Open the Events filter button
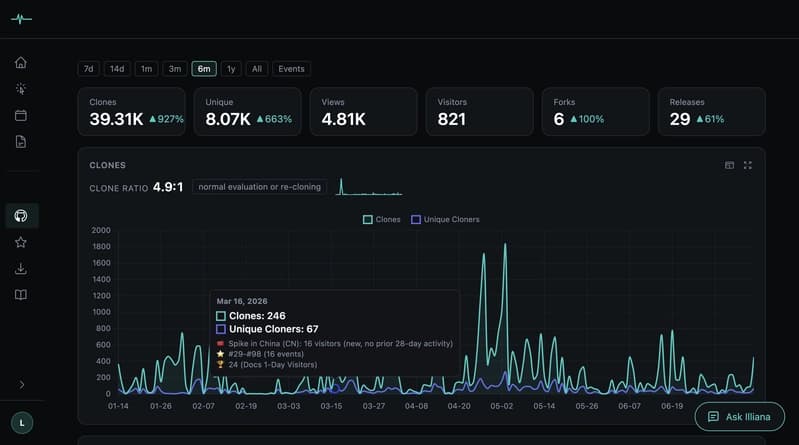 291,69
